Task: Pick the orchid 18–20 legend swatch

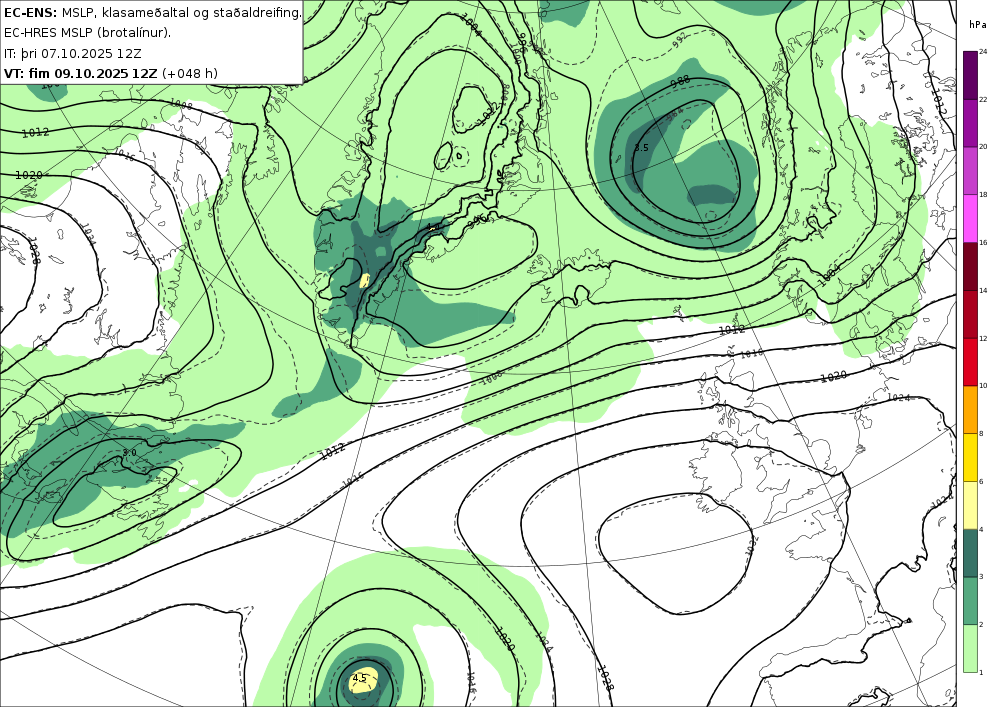Action: pyautogui.click(x=970, y=171)
